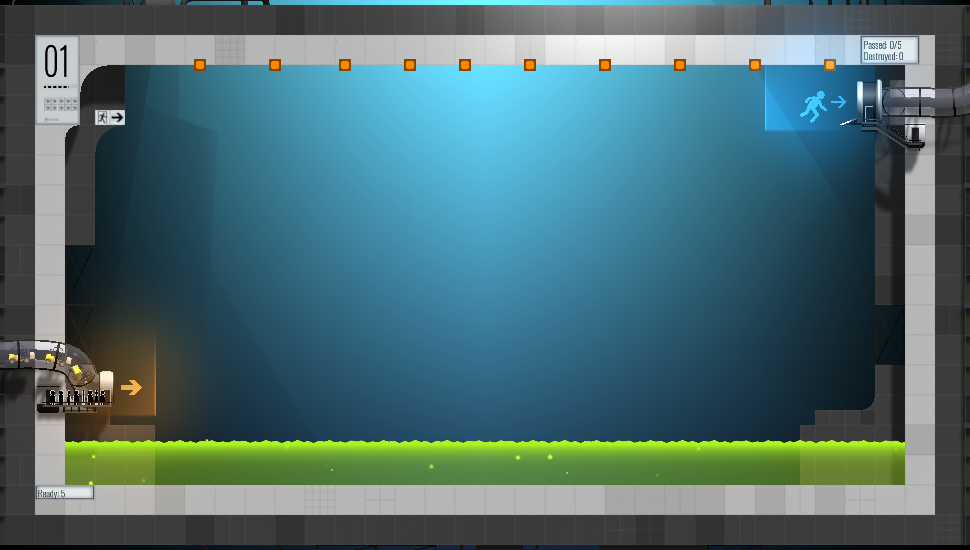Click the third orange ceiling square from left
This screenshot has height=550, width=970.
[345, 65]
